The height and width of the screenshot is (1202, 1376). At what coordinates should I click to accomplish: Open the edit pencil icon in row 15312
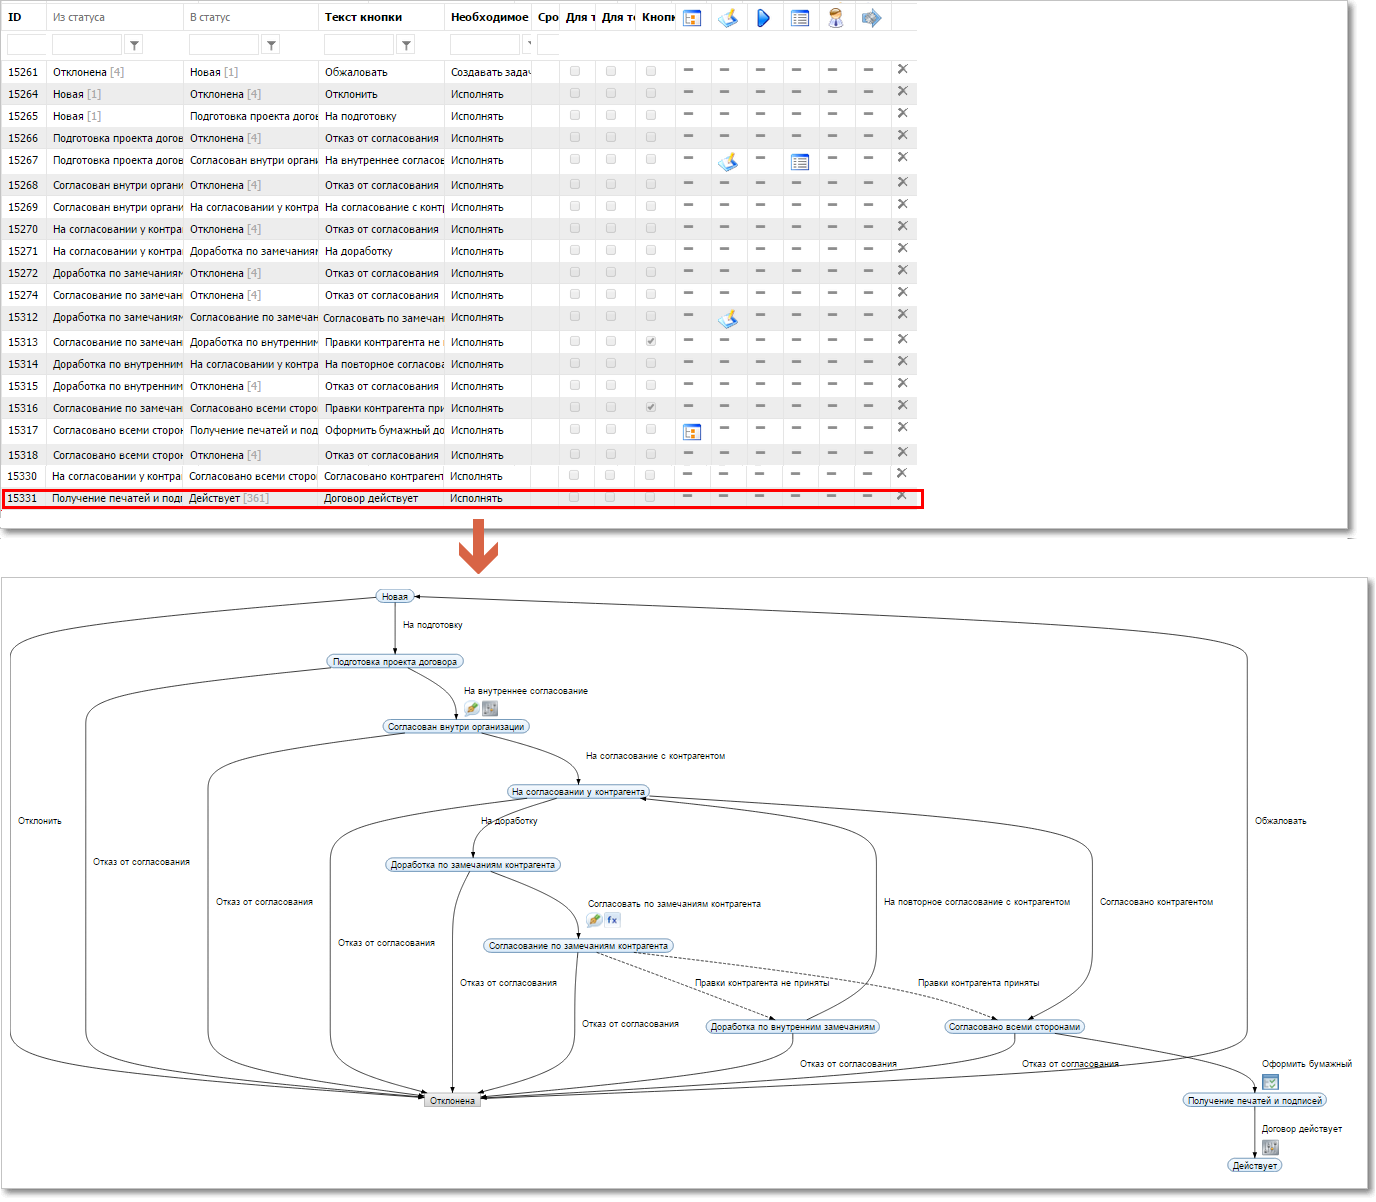coord(728,319)
